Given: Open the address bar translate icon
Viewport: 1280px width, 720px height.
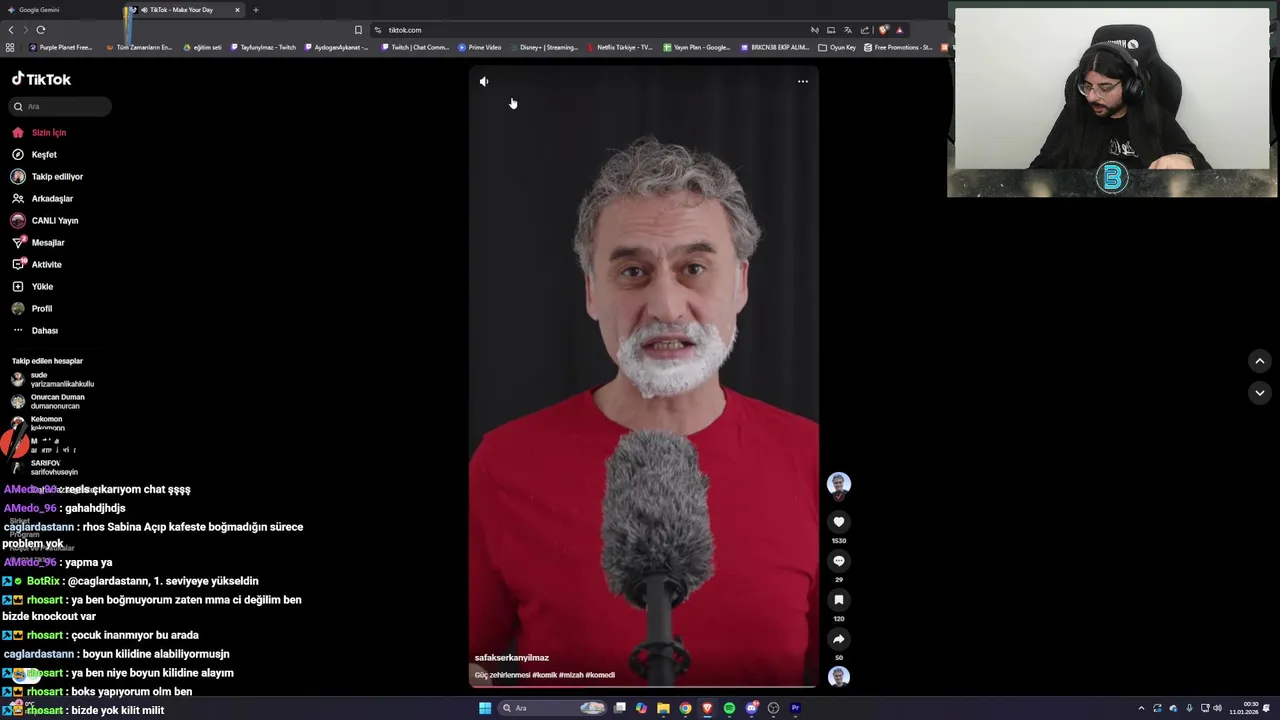Looking at the screenshot, I should (x=847, y=30).
